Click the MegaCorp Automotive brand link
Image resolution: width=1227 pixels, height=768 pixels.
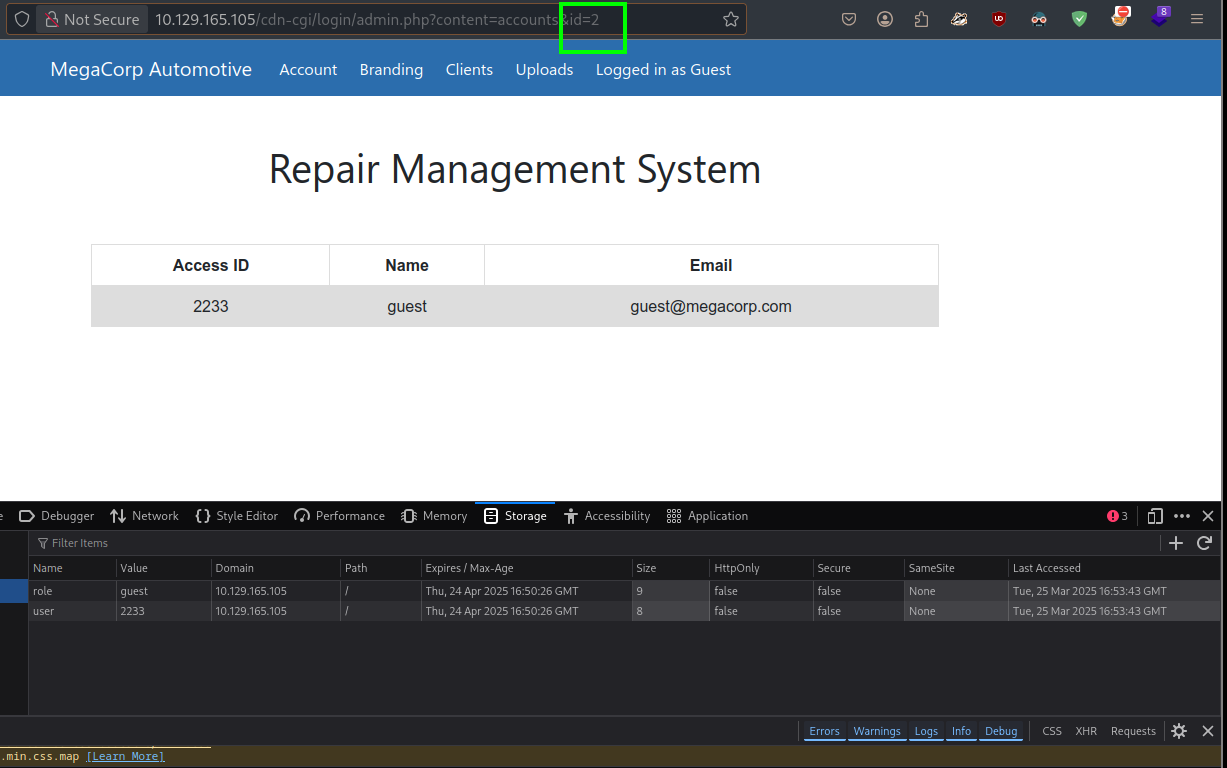(151, 69)
